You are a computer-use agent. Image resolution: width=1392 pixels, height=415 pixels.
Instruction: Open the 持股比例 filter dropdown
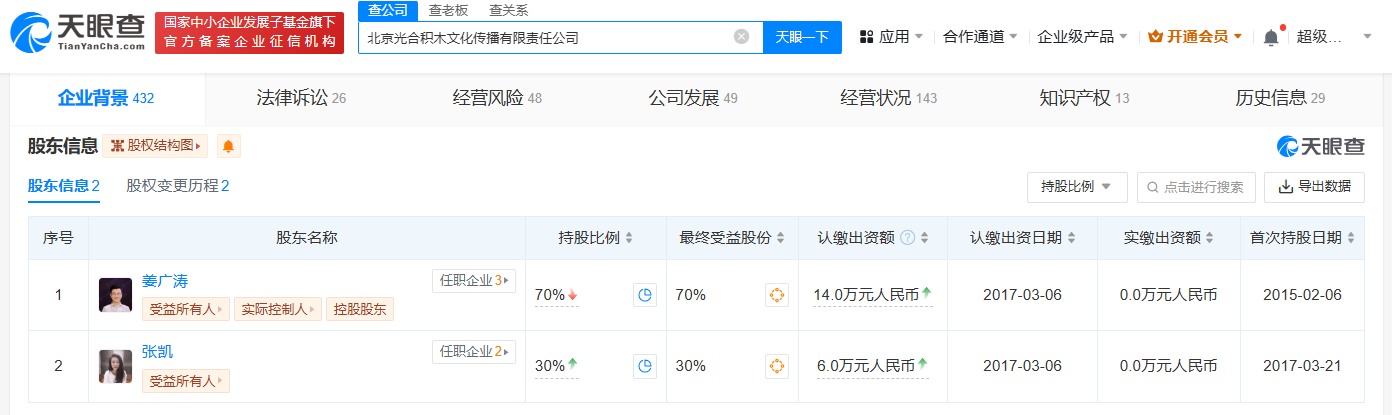click(x=1077, y=187)
